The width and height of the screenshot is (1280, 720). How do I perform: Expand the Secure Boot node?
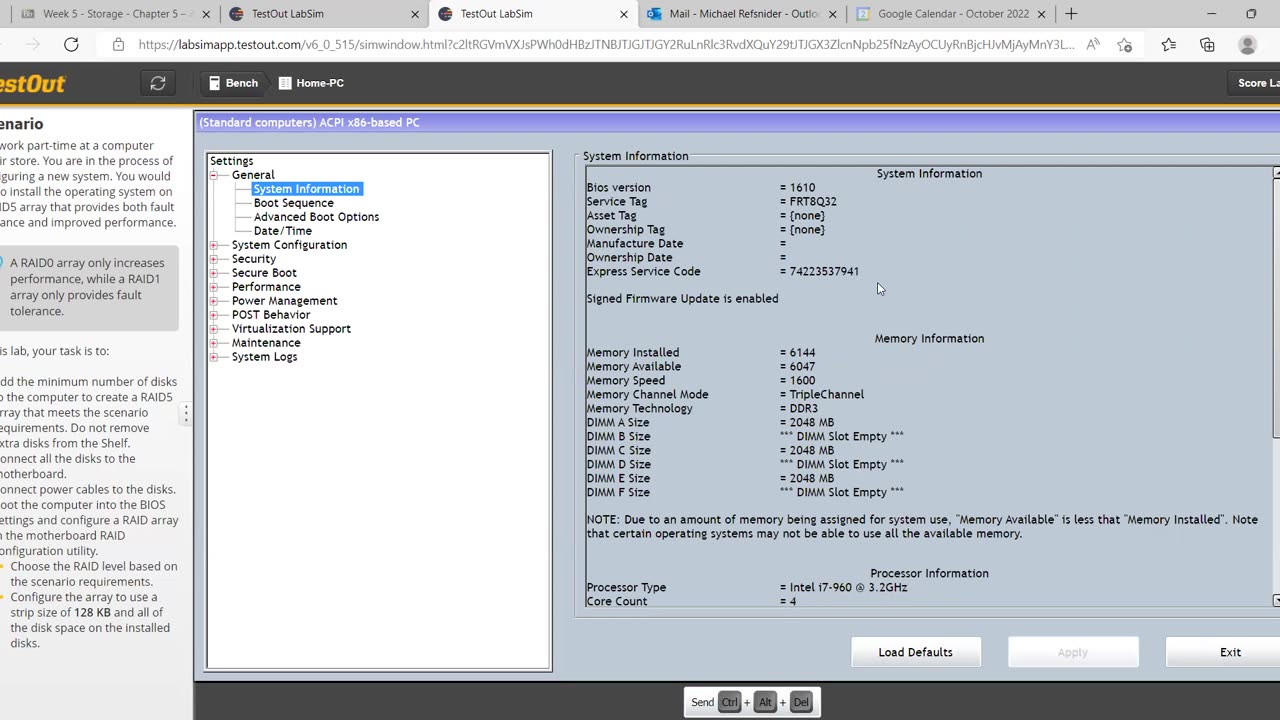(x=213, y=273)
